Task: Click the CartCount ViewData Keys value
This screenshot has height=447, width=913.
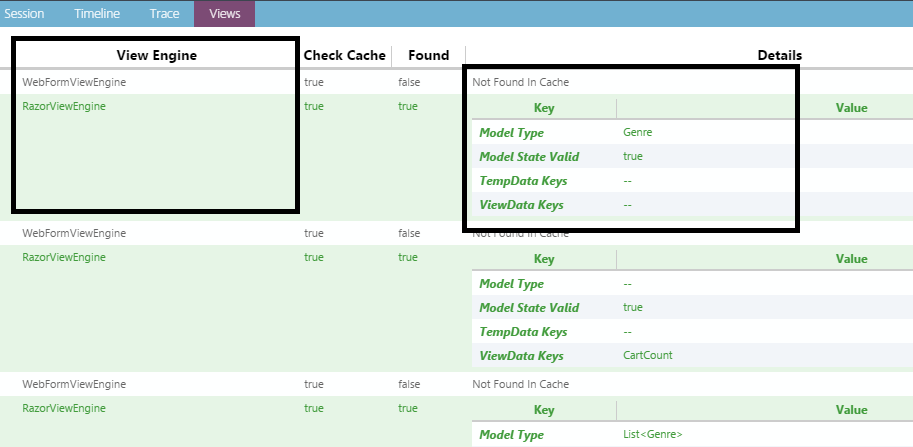Action: tap(647, 355)
